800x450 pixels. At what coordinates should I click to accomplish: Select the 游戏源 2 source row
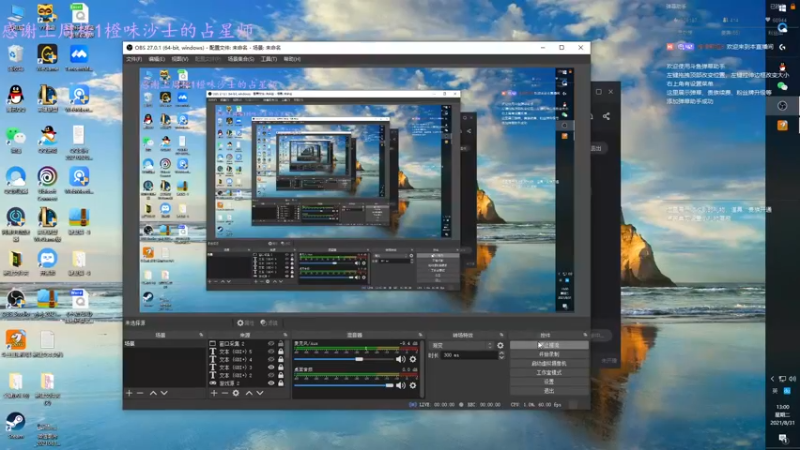pos(247,383)
